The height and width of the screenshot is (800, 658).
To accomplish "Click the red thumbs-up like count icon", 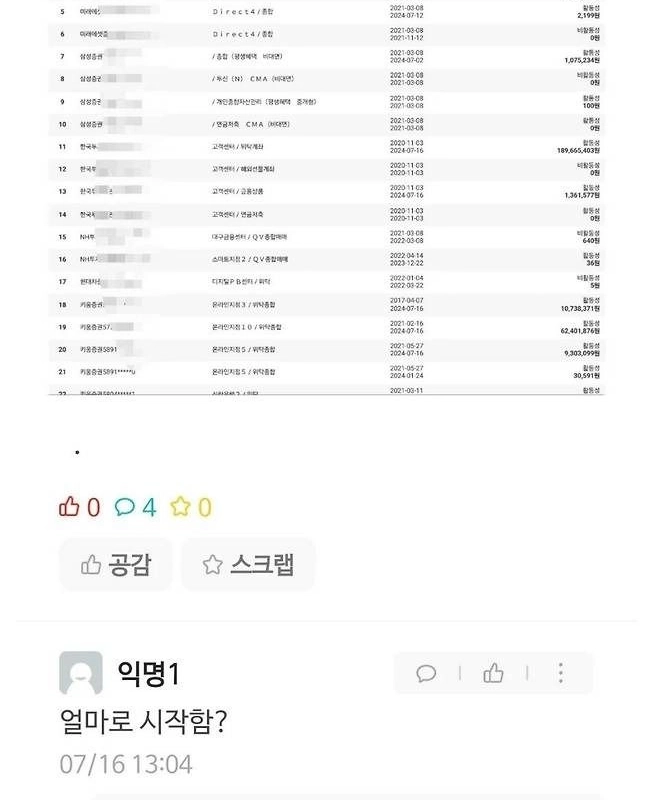I will [x=69, y=507].
